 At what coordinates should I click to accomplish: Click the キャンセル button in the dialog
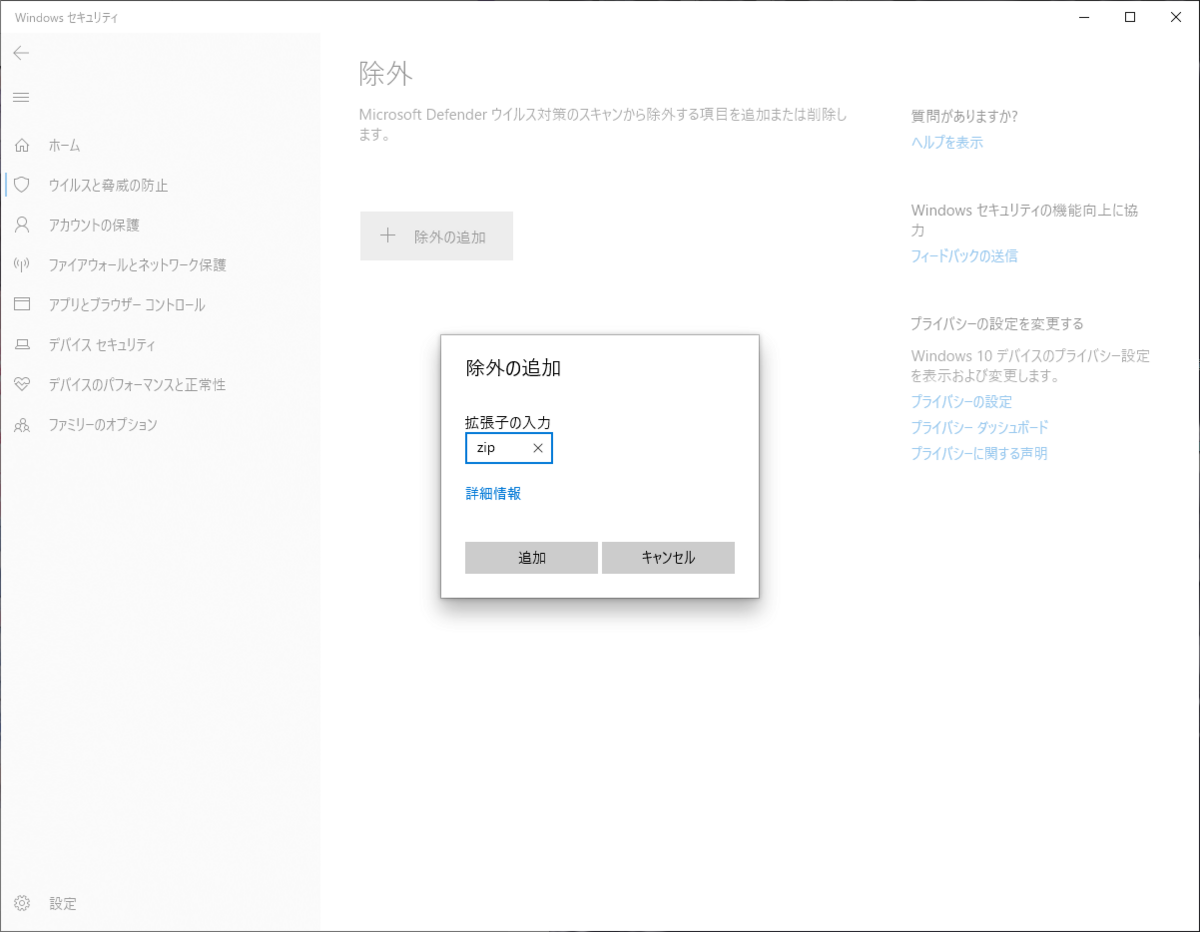[668, 558]
